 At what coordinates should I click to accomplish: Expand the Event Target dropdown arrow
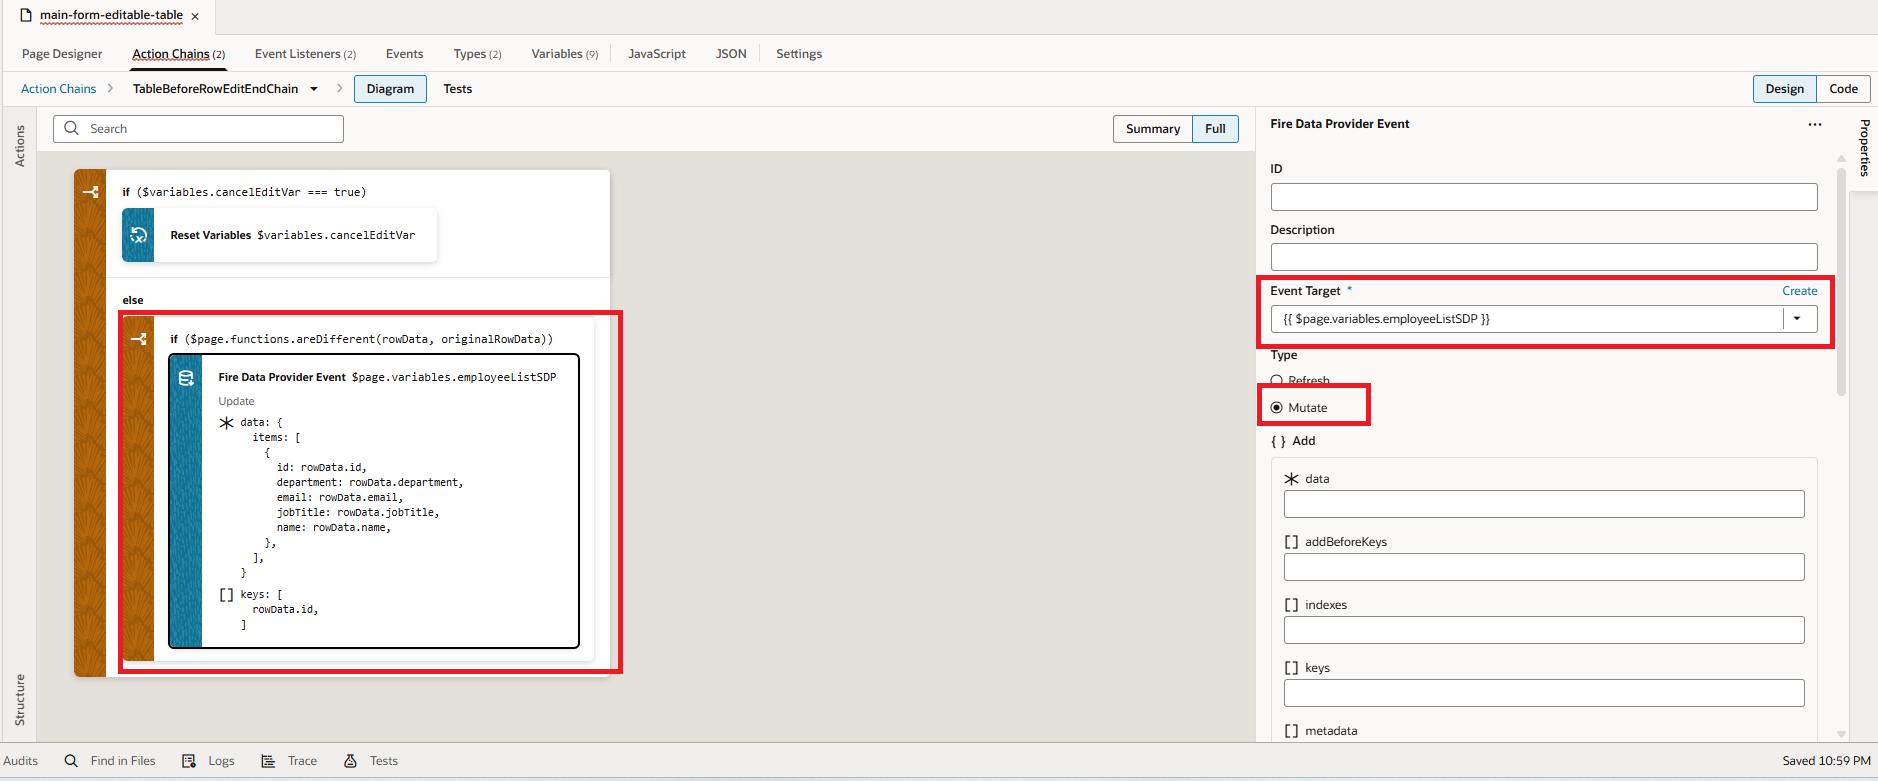coord(1797,319)
